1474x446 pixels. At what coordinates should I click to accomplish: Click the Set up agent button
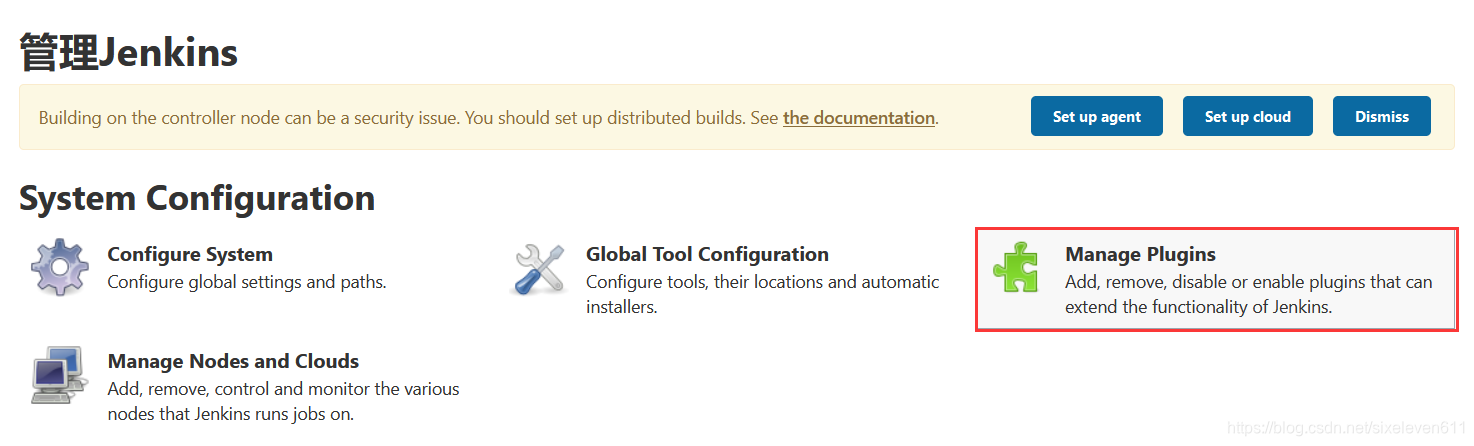[1097, 116]
